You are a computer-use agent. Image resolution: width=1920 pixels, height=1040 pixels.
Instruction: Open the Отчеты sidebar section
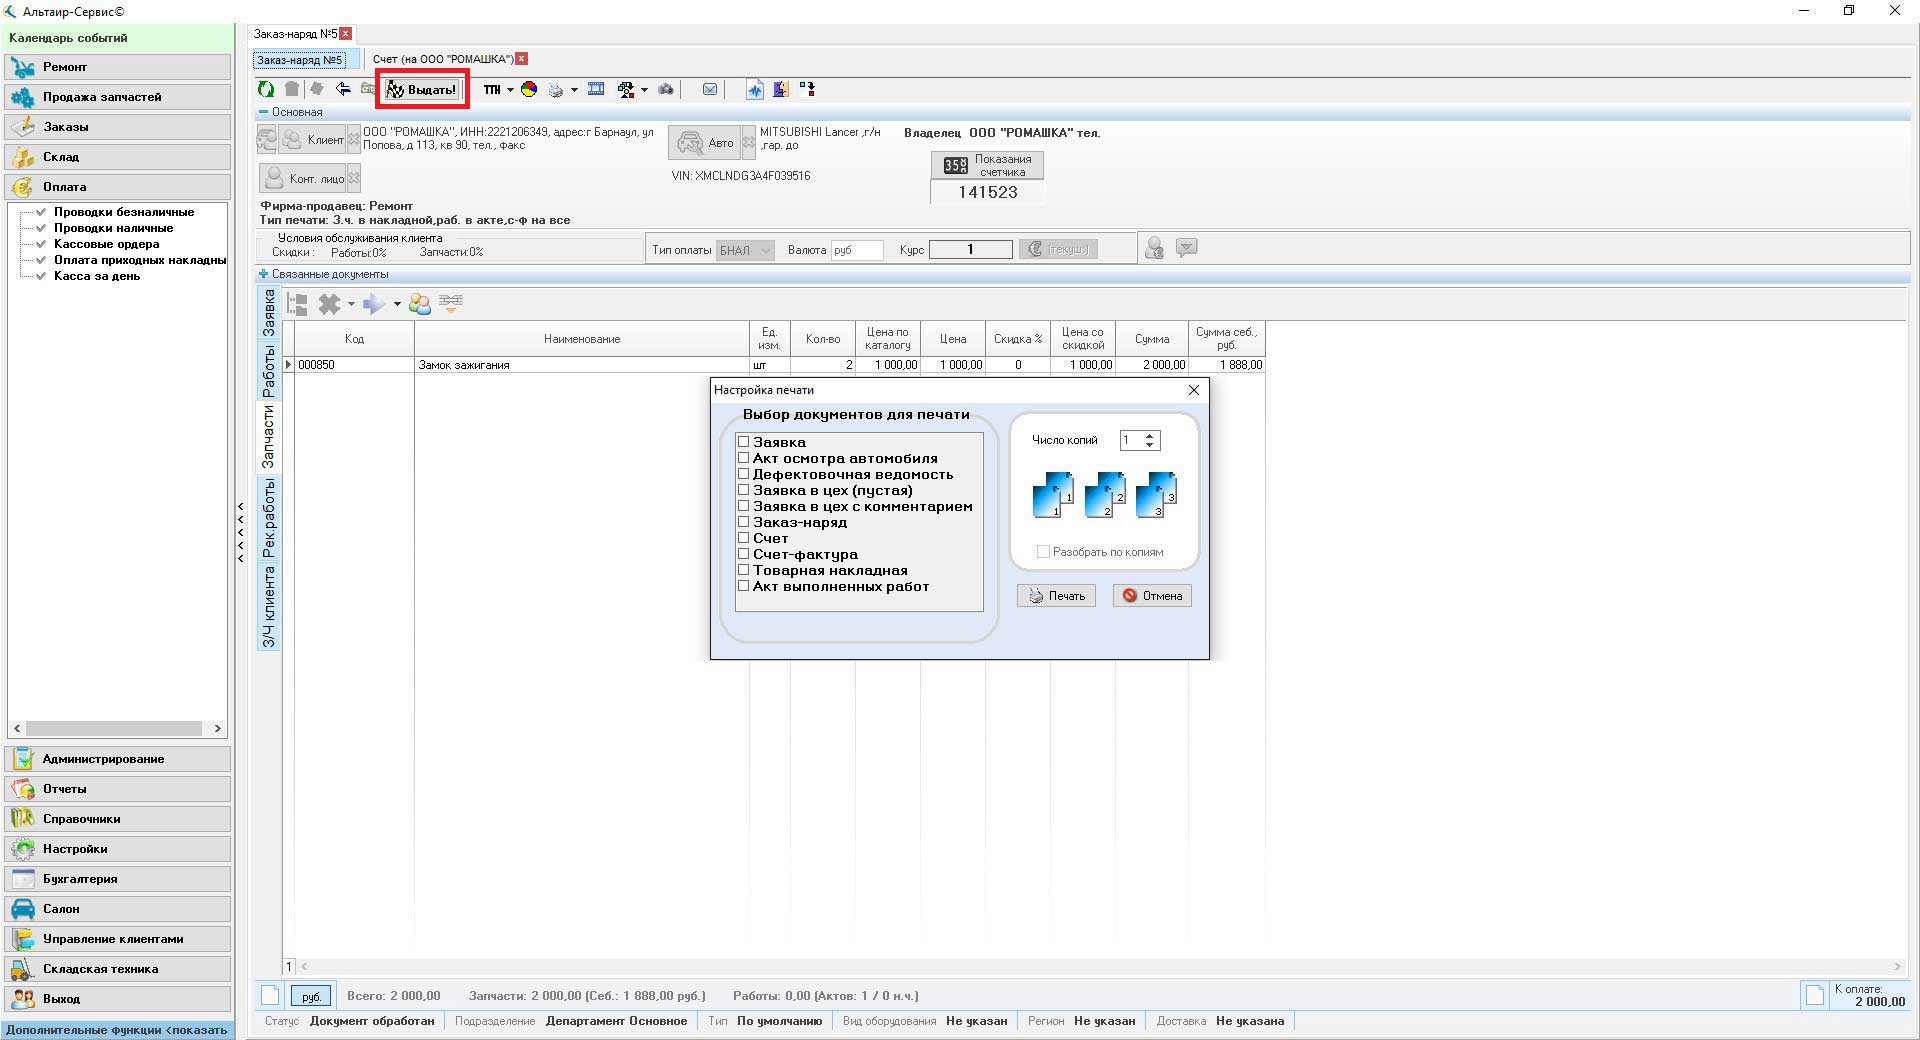point(118,789)
